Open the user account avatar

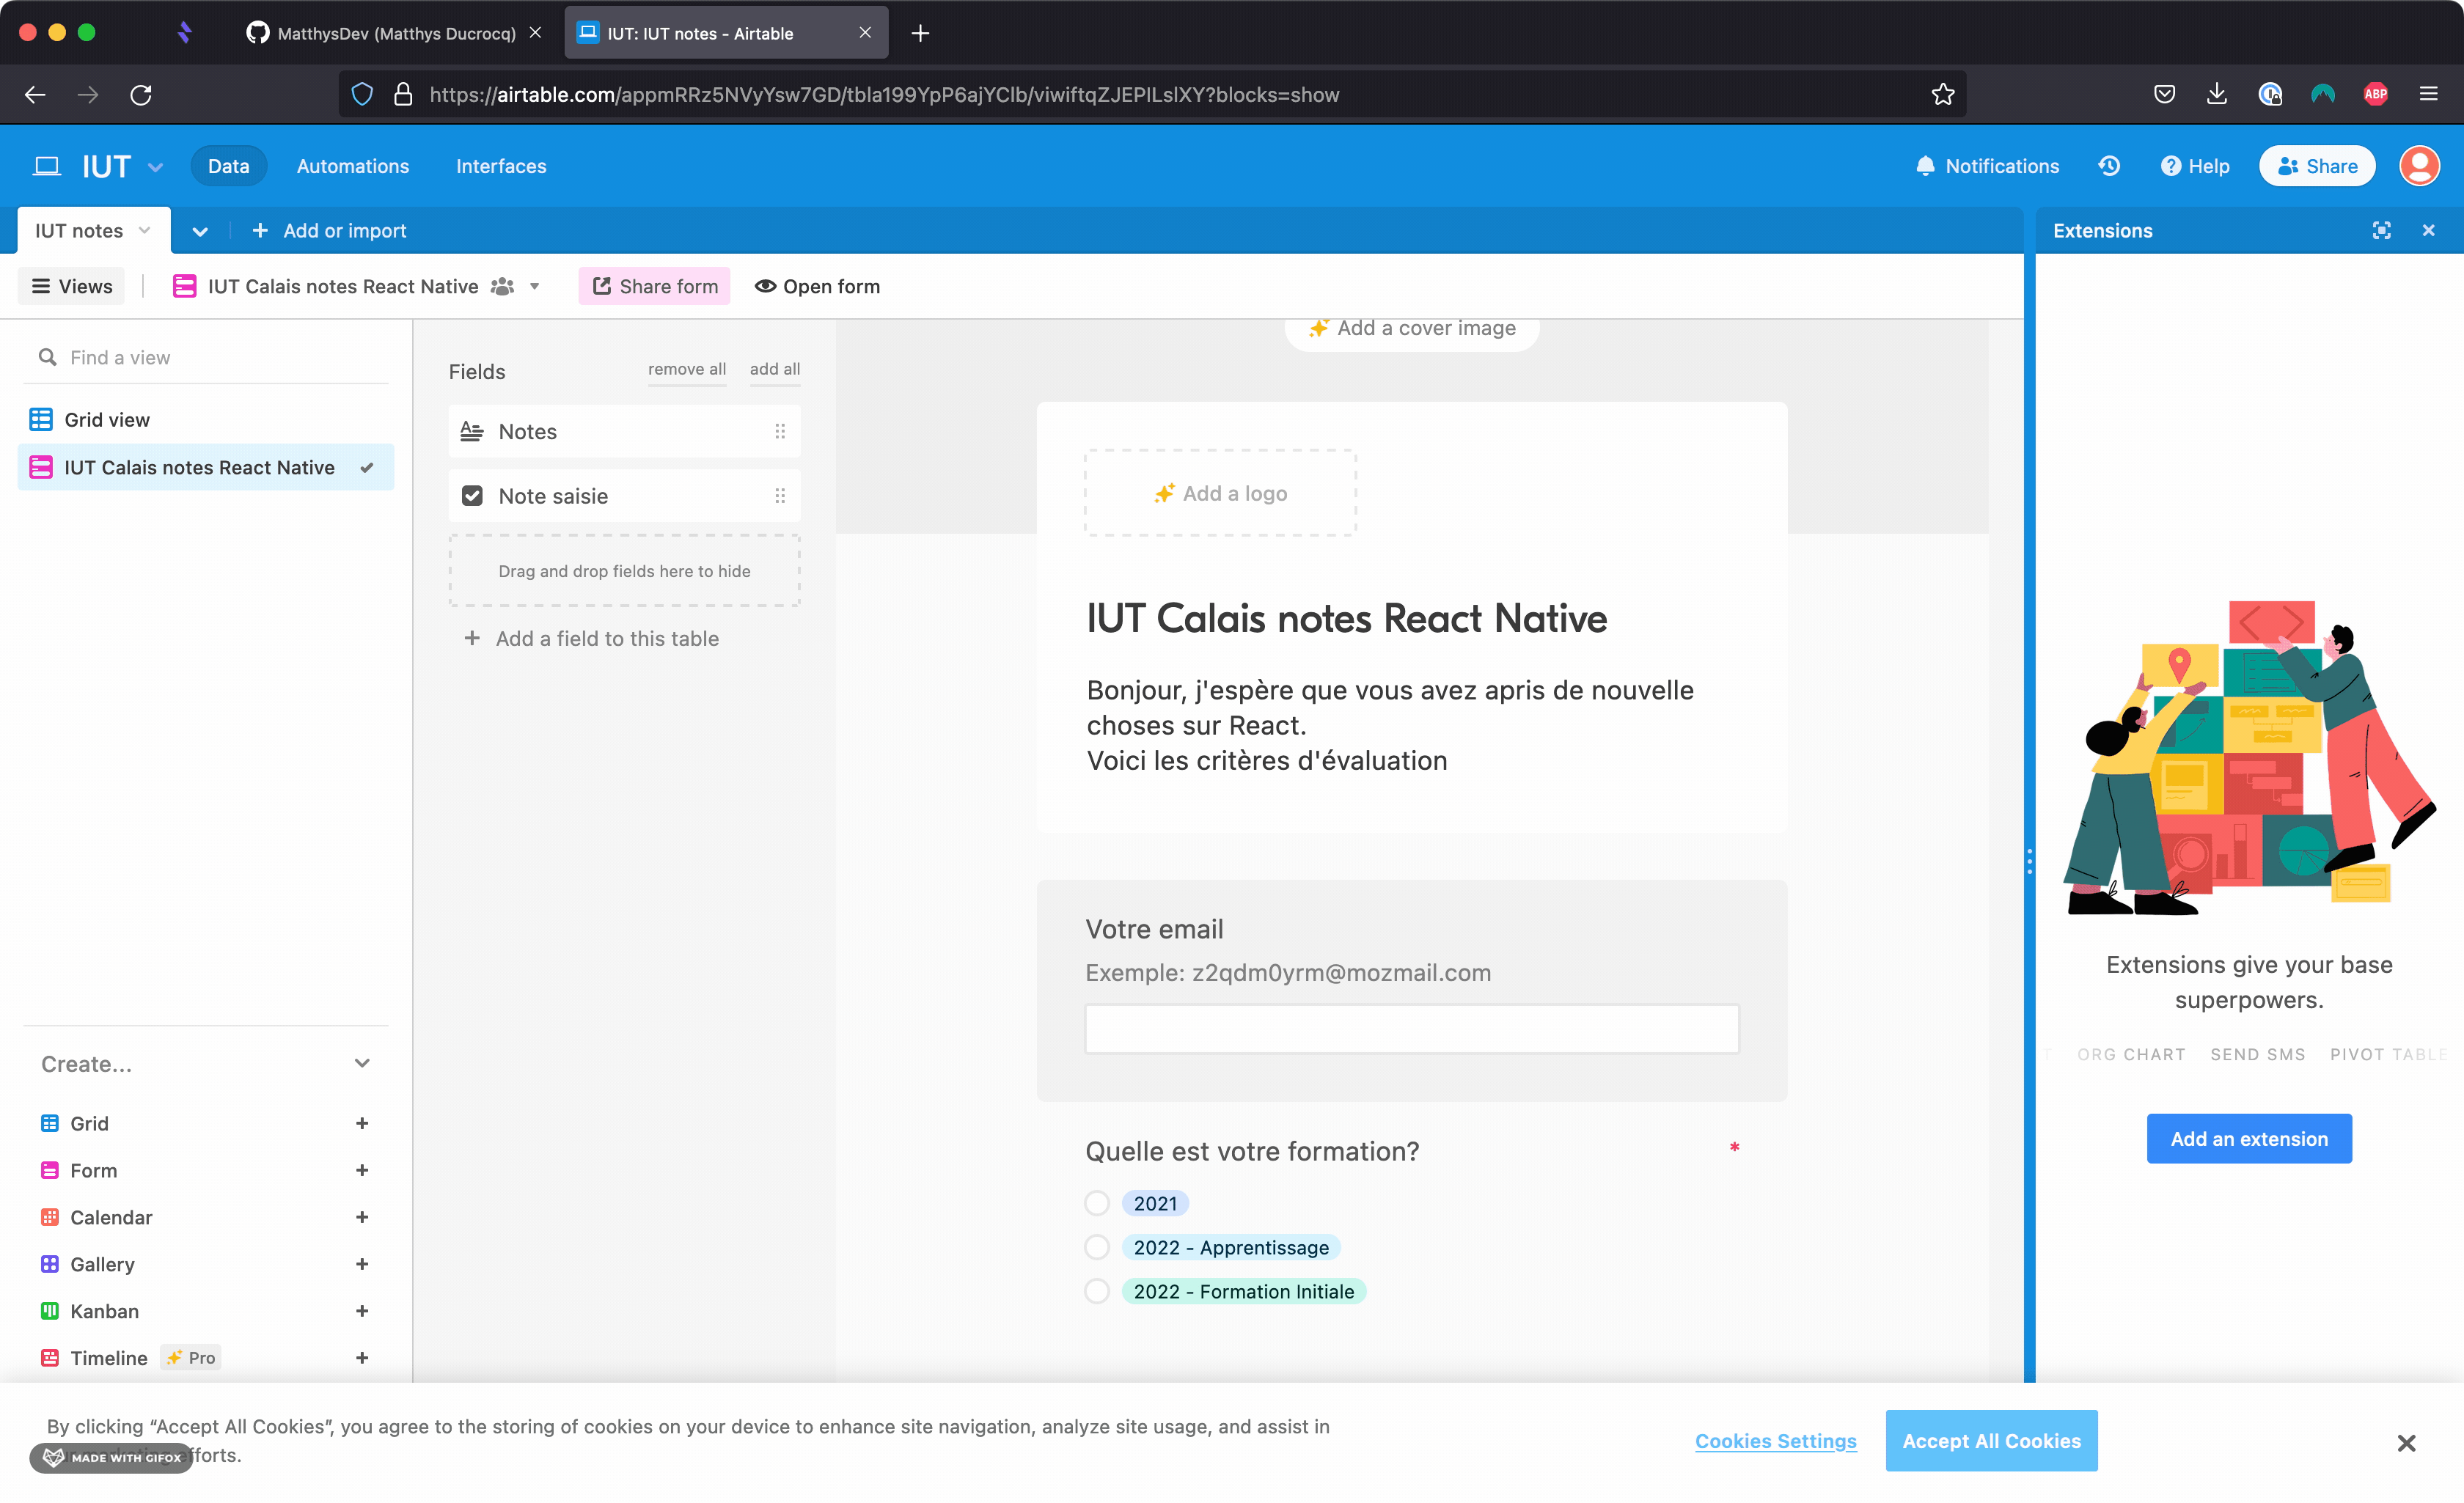pyautogui.click(x=2419, y=166)
